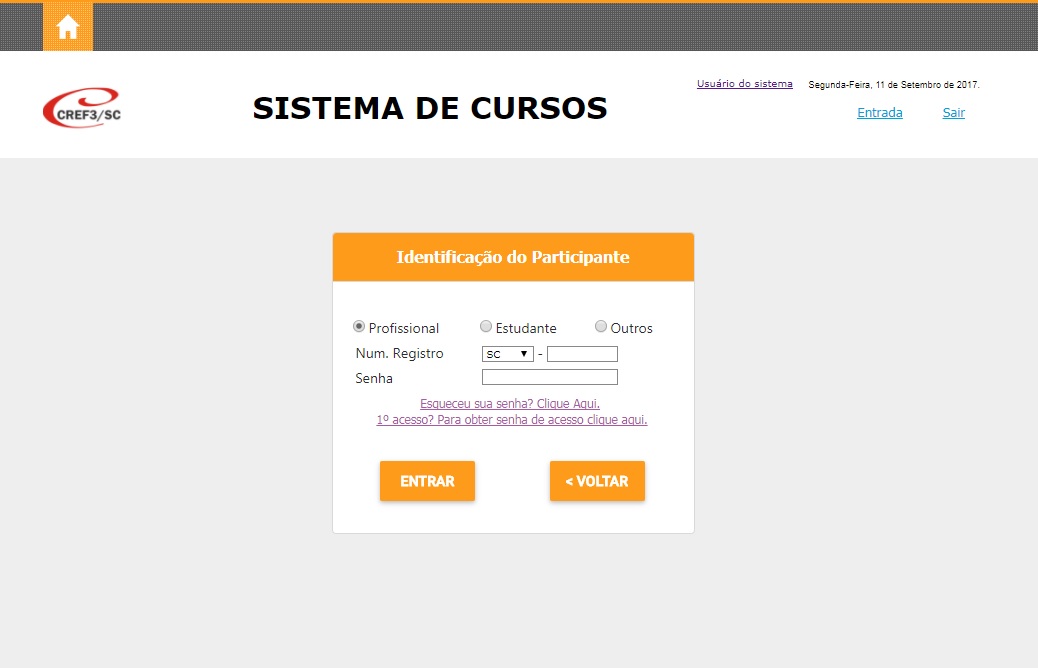Log out via the Sair link

click(953, 113)
